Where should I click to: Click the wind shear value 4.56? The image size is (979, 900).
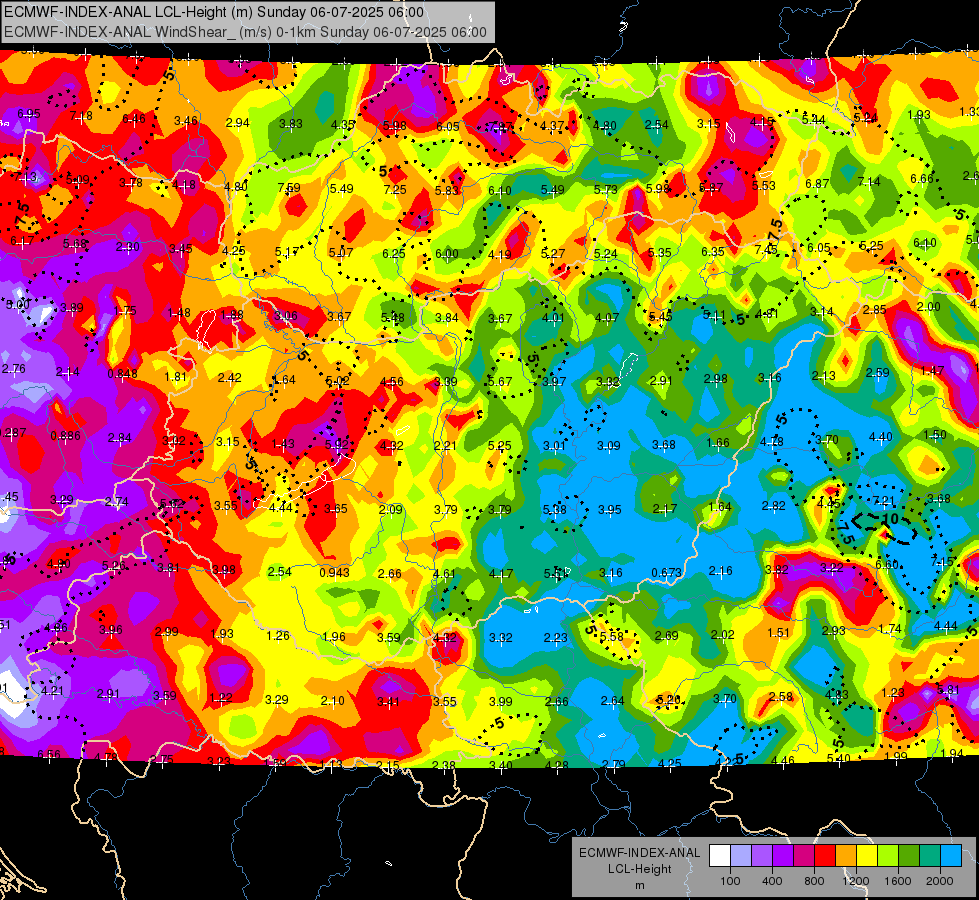coord(391,382)
